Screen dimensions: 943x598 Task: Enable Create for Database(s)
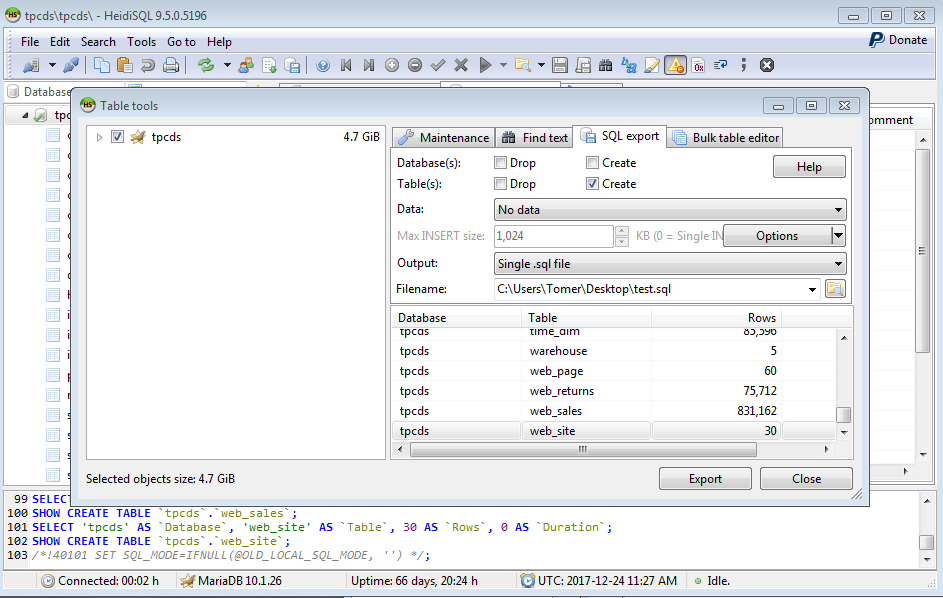pyautogui.click(x=592, y=162)
